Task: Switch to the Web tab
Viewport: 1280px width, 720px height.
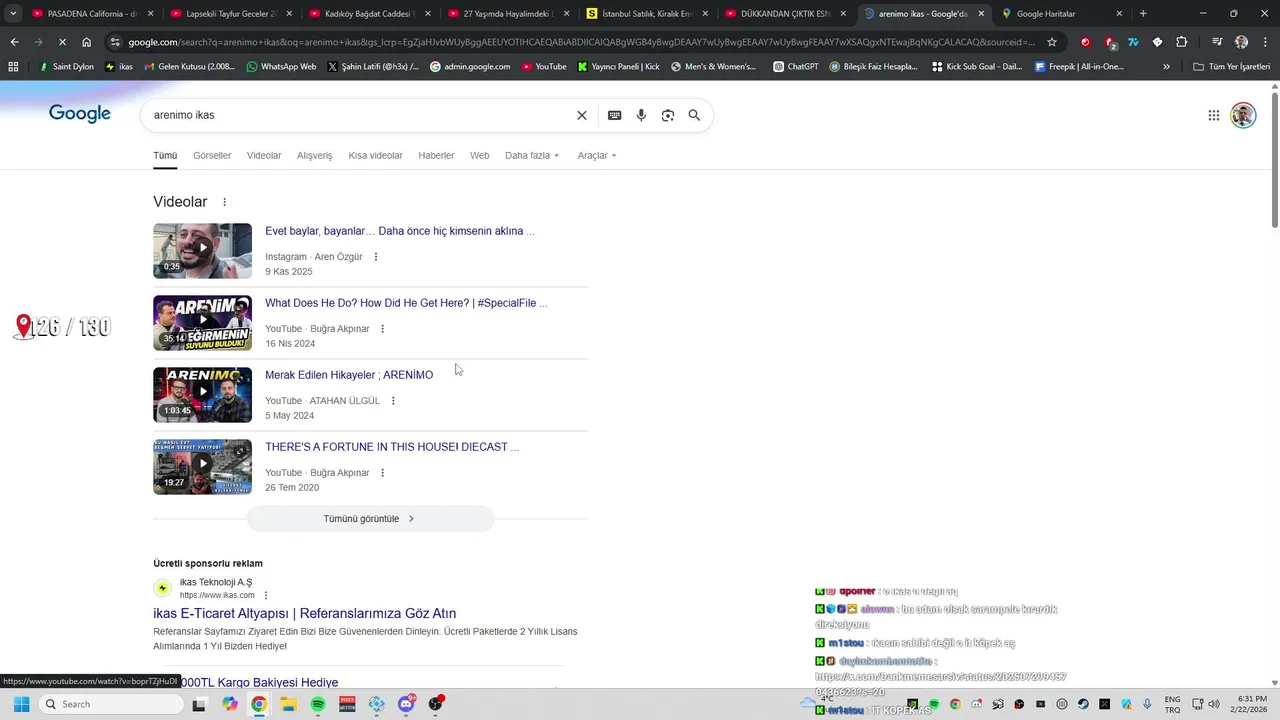Action: pos(480,155)
